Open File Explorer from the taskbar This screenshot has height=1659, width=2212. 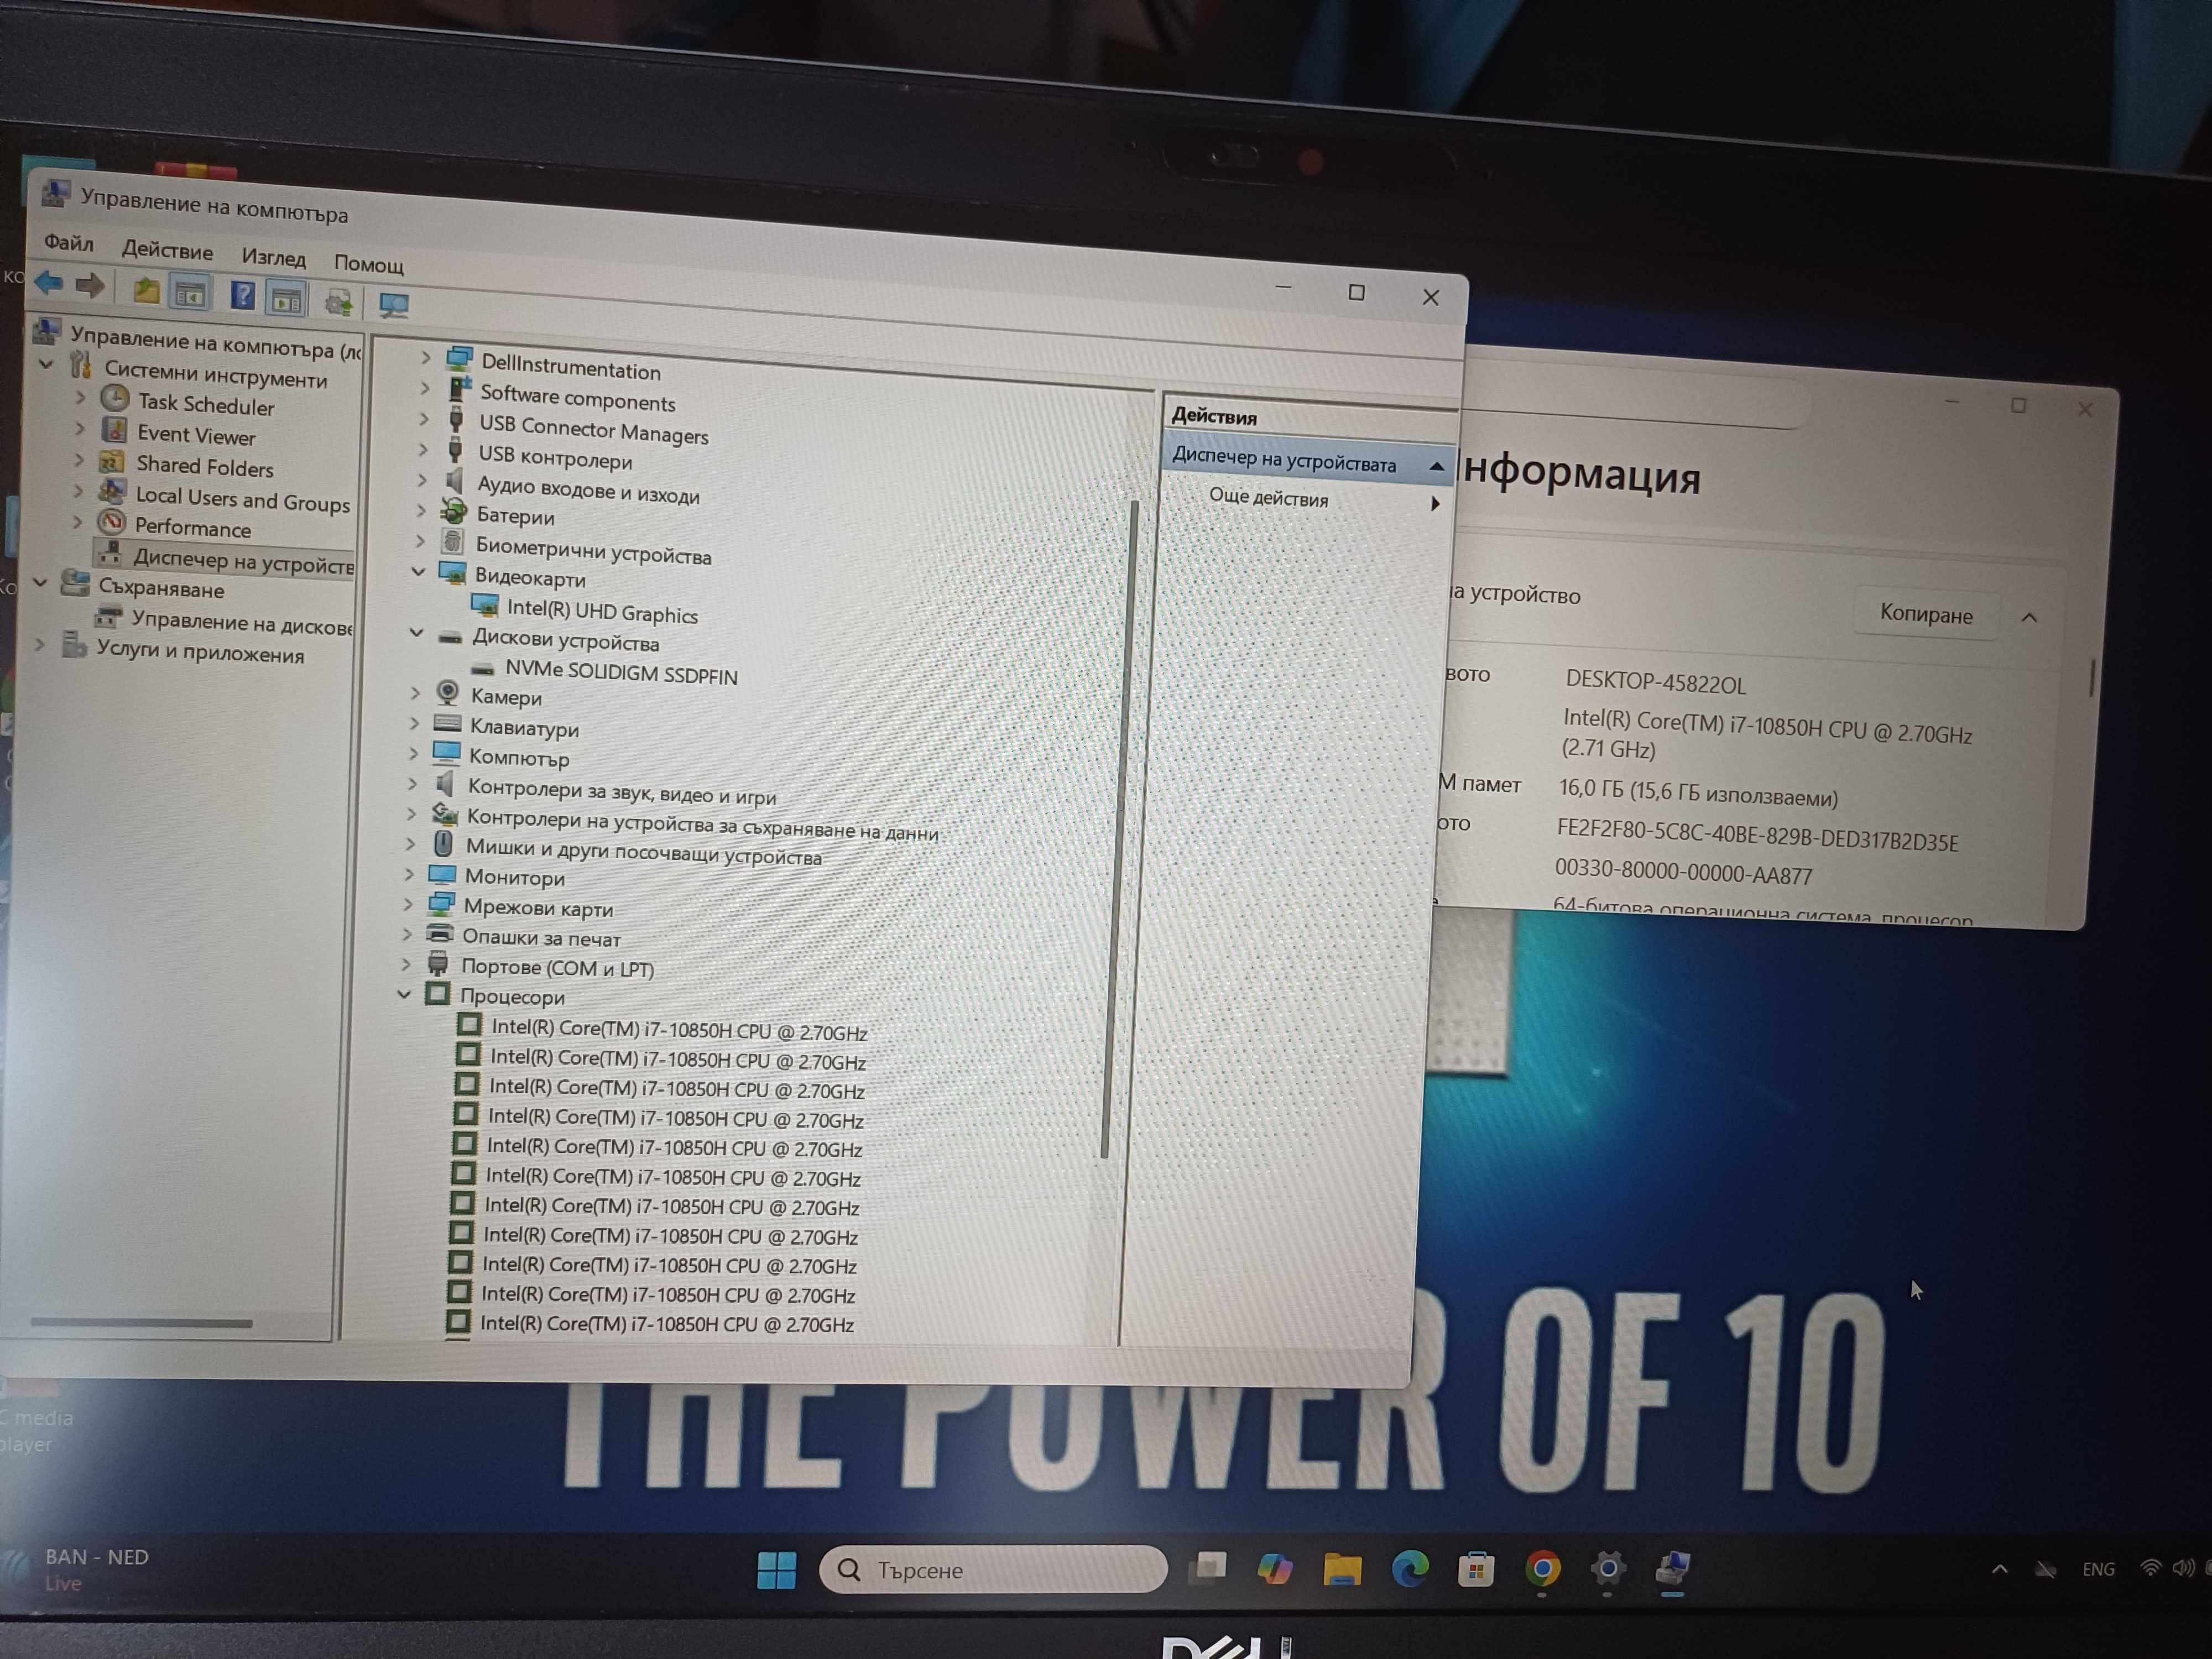(1342, 1569)
